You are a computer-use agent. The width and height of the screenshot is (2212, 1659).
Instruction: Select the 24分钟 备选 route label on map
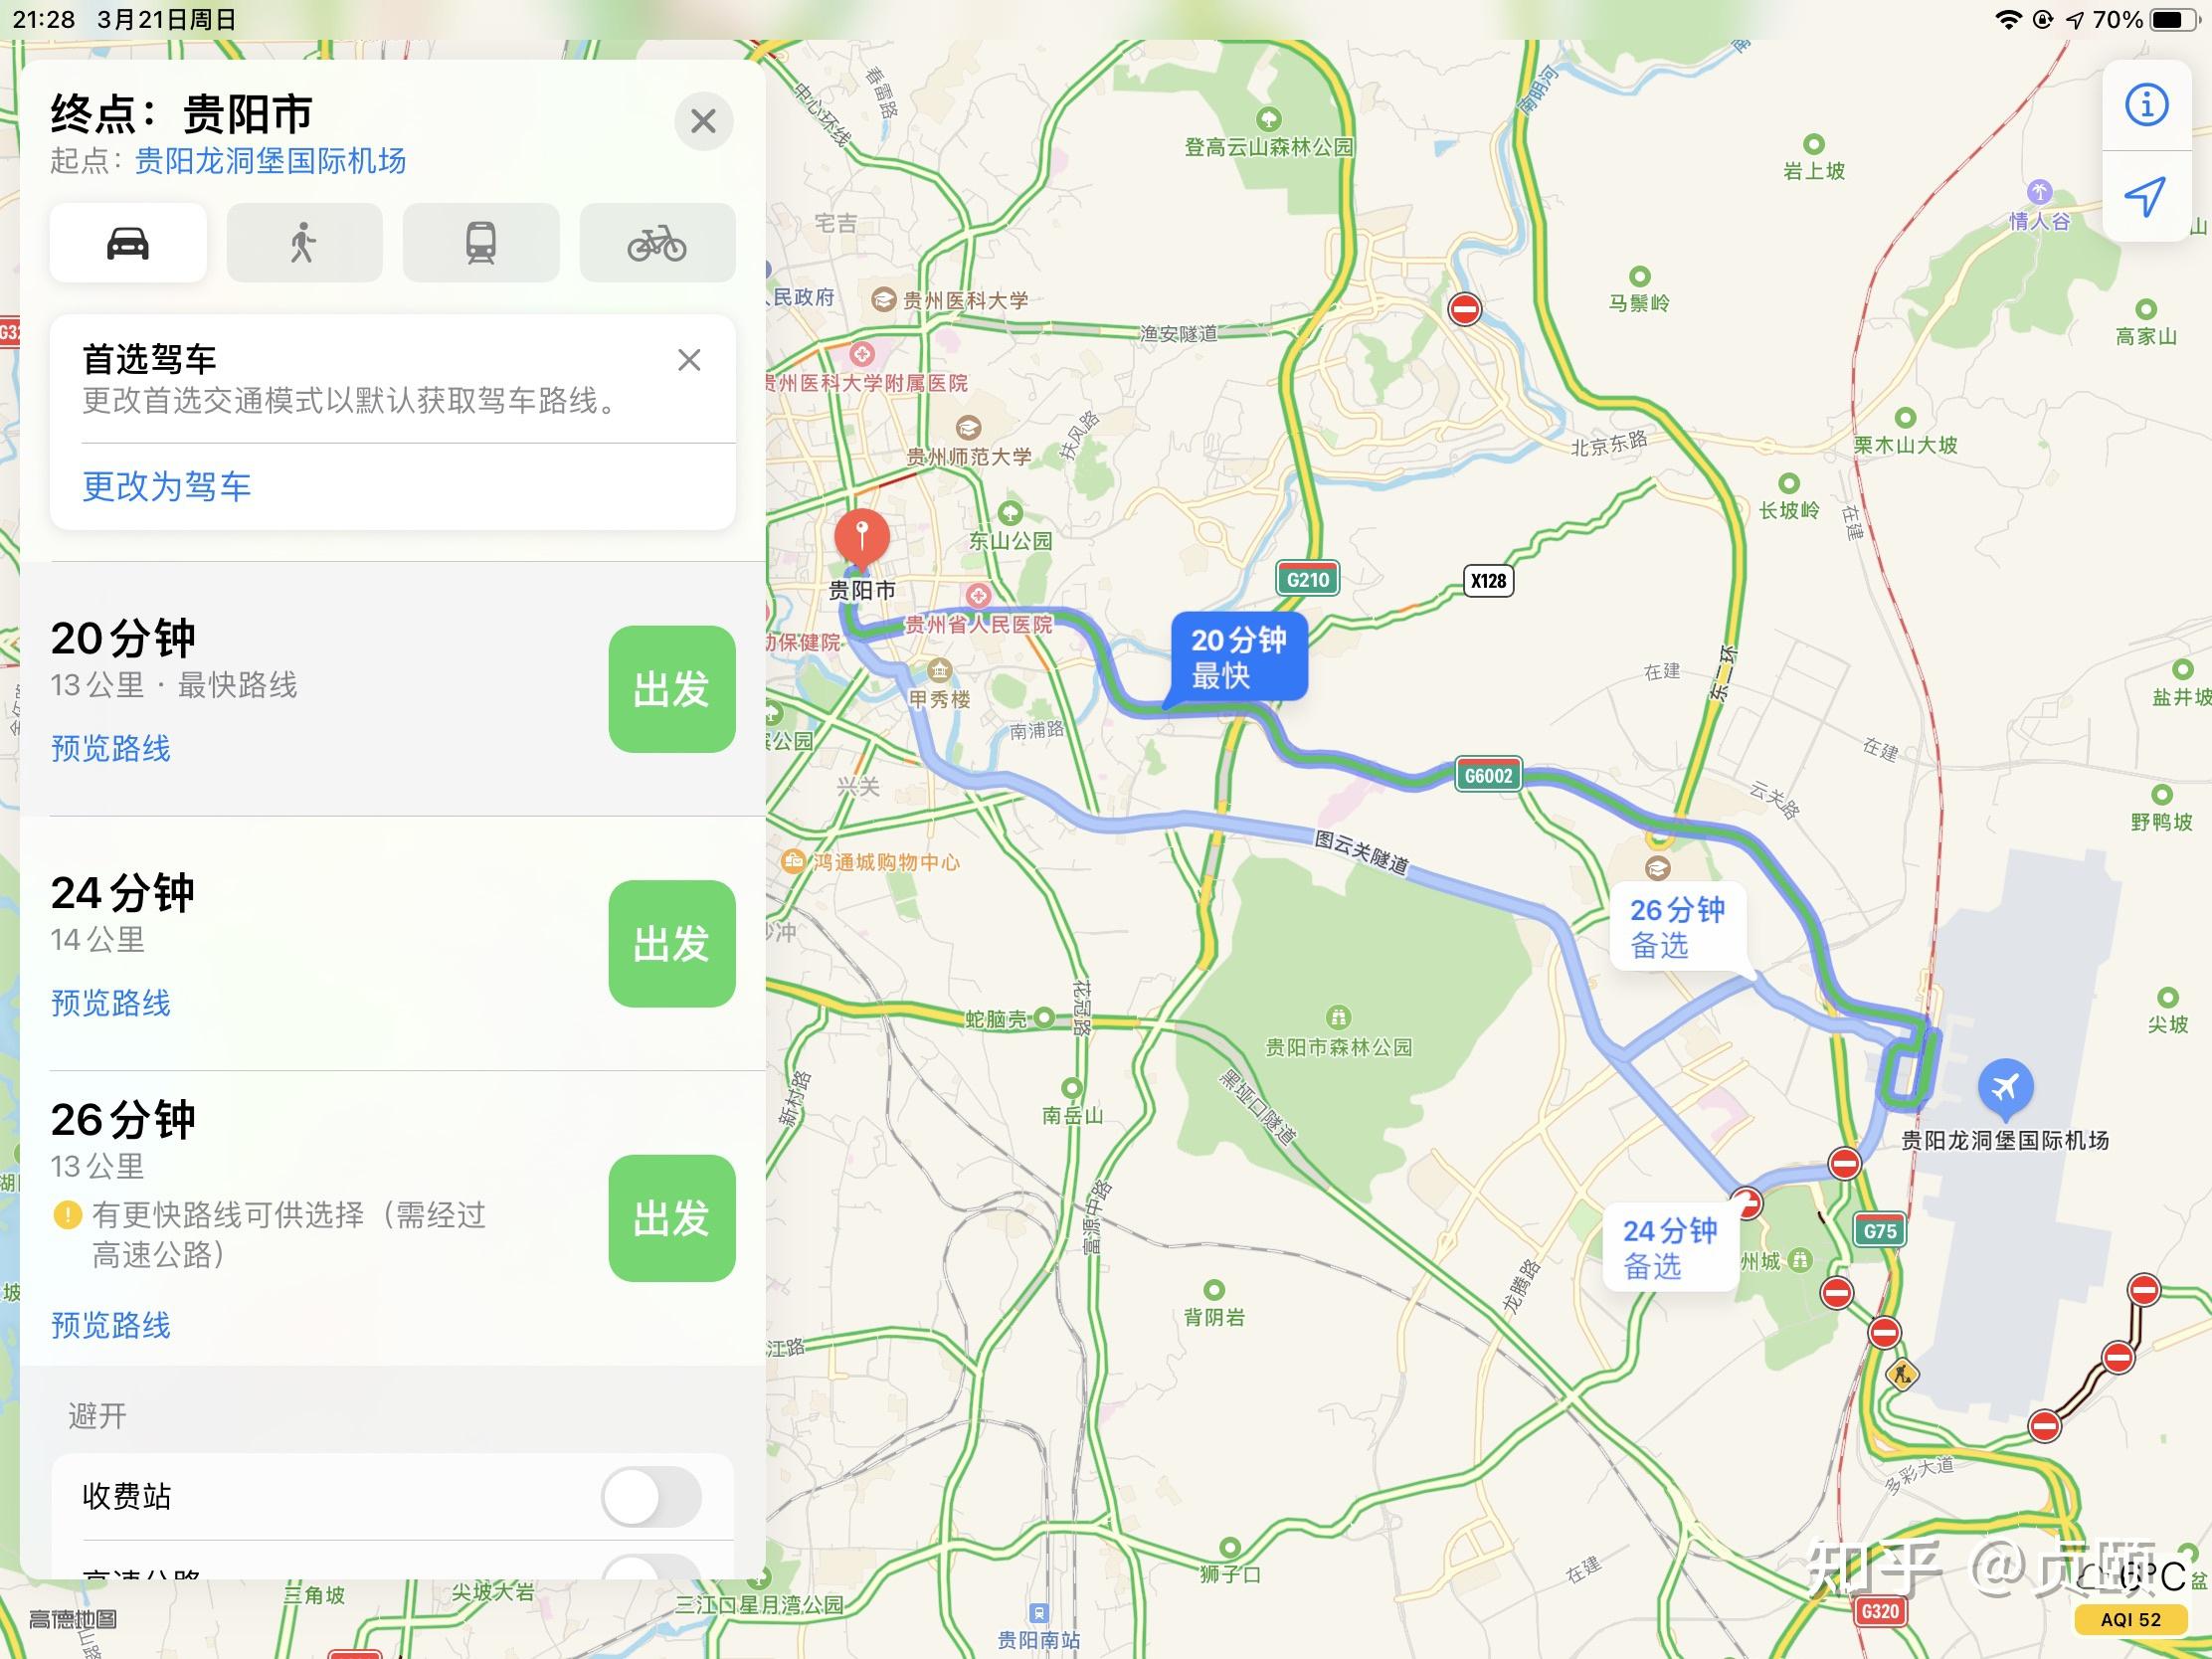(1669, 1248)
